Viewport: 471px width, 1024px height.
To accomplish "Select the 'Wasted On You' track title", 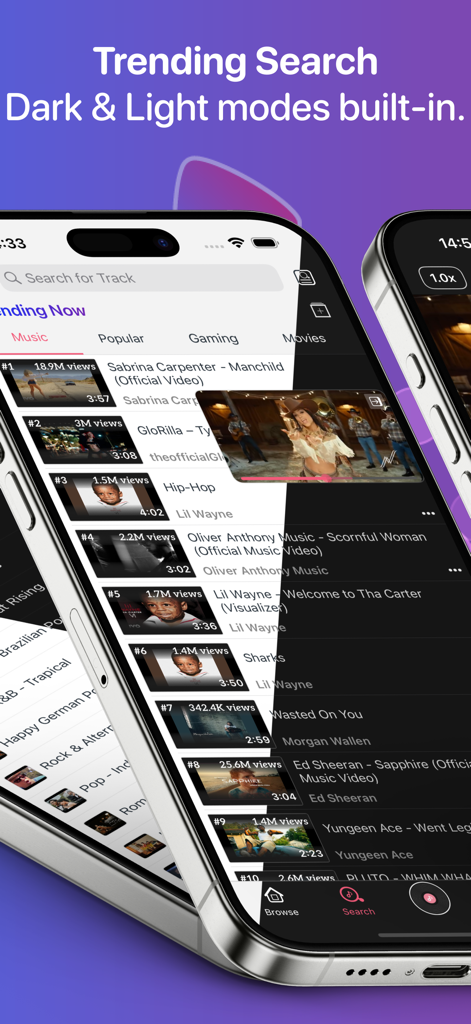I will [316, 714].
